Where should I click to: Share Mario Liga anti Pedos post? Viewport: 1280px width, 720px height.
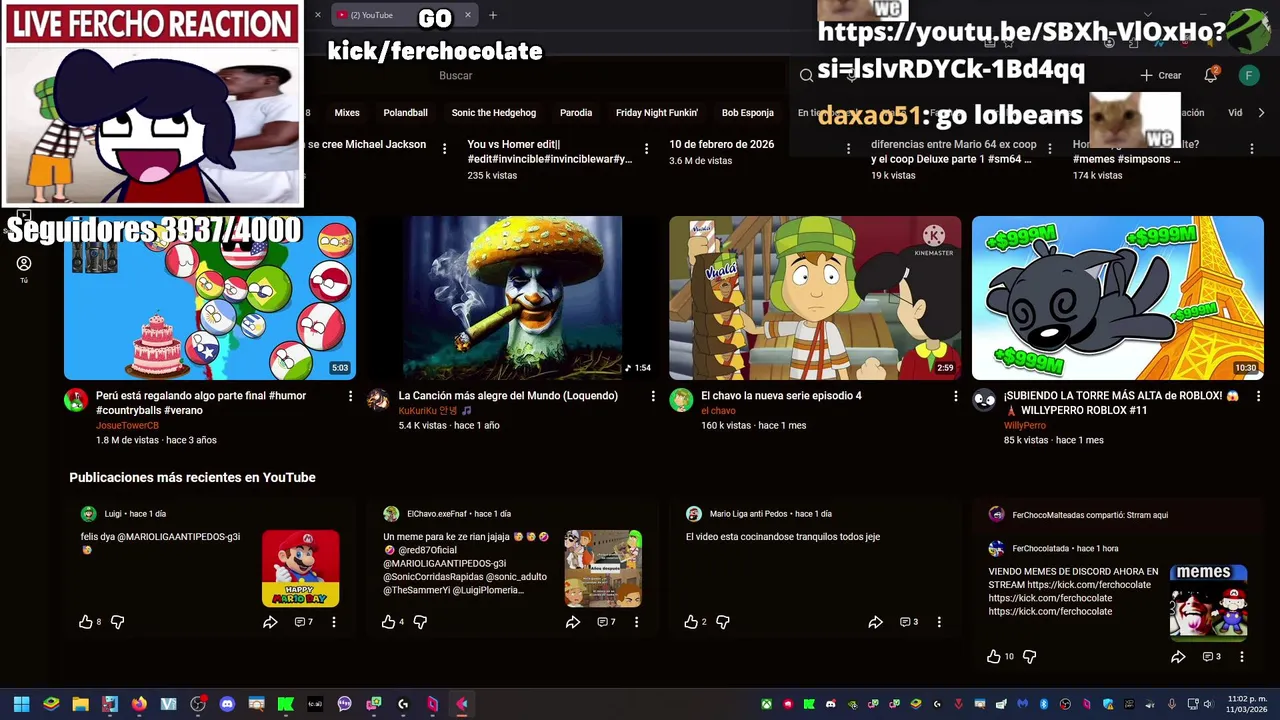pyautogui.click(x=875, y=622)
